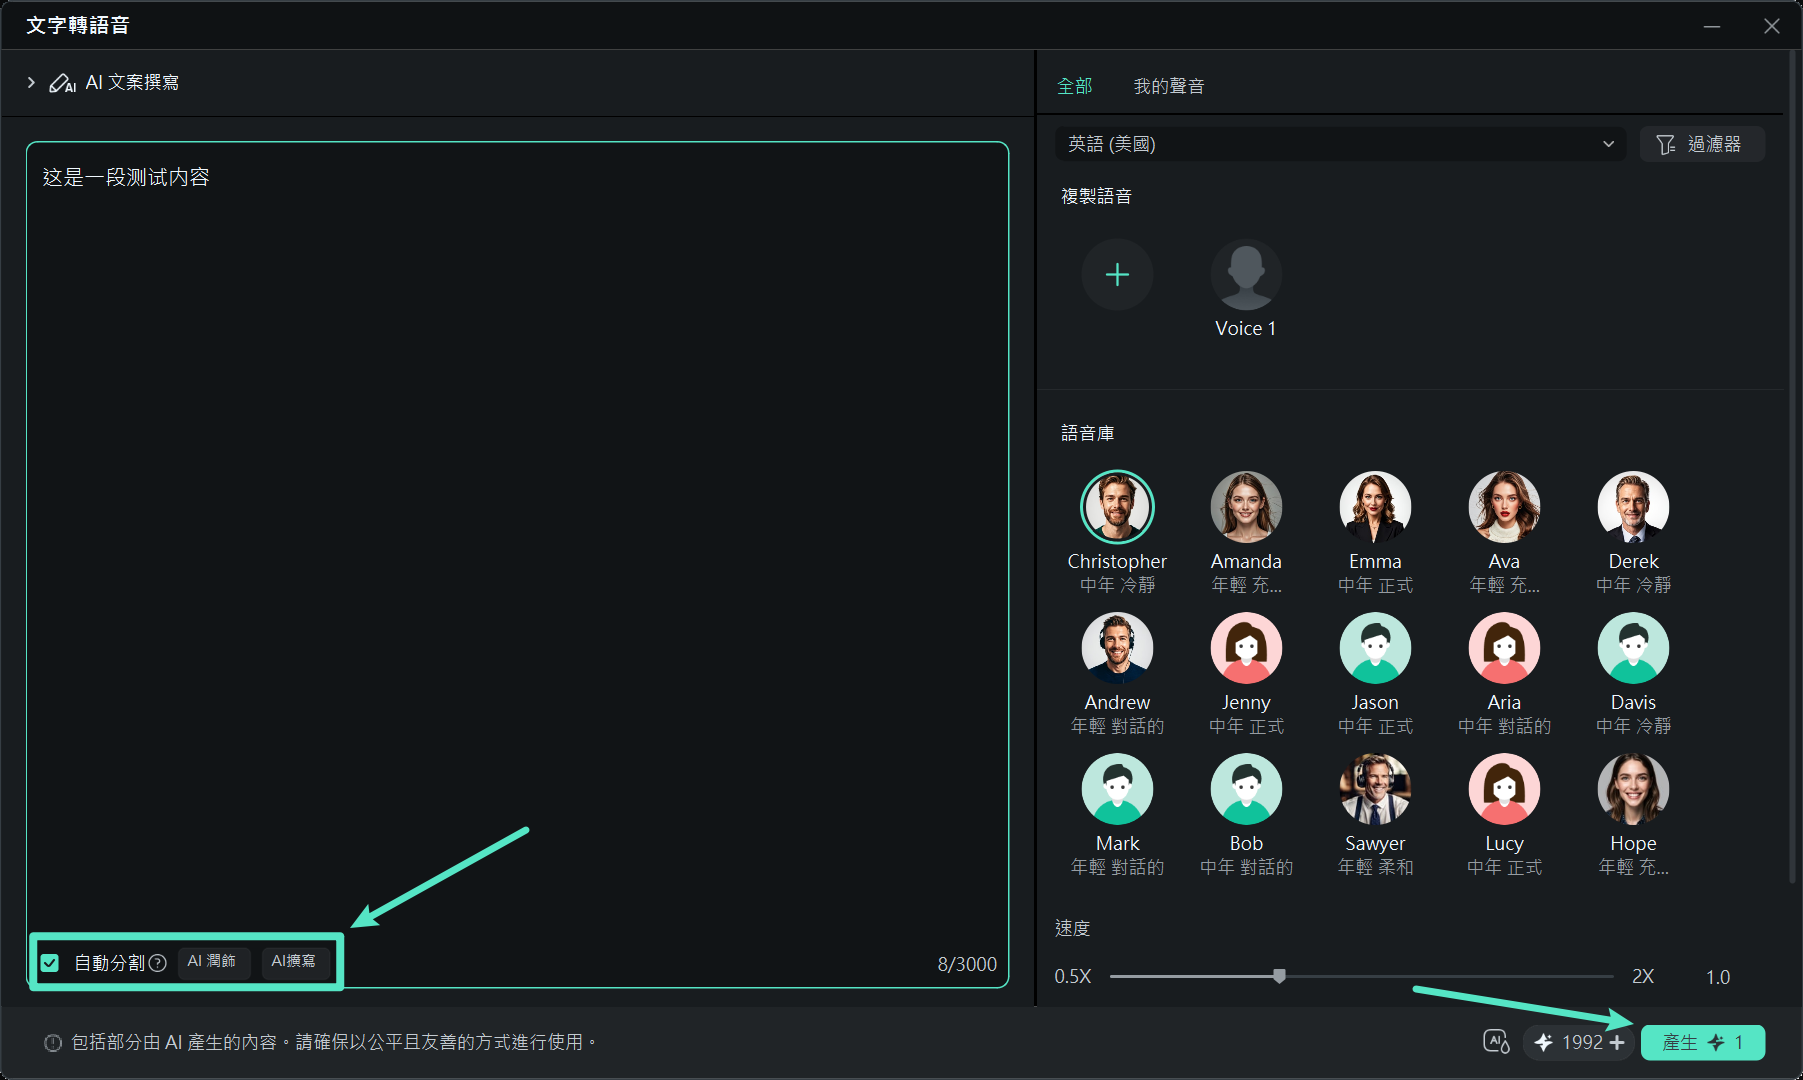Select the Jenny voice icon

coord(1246,648)
